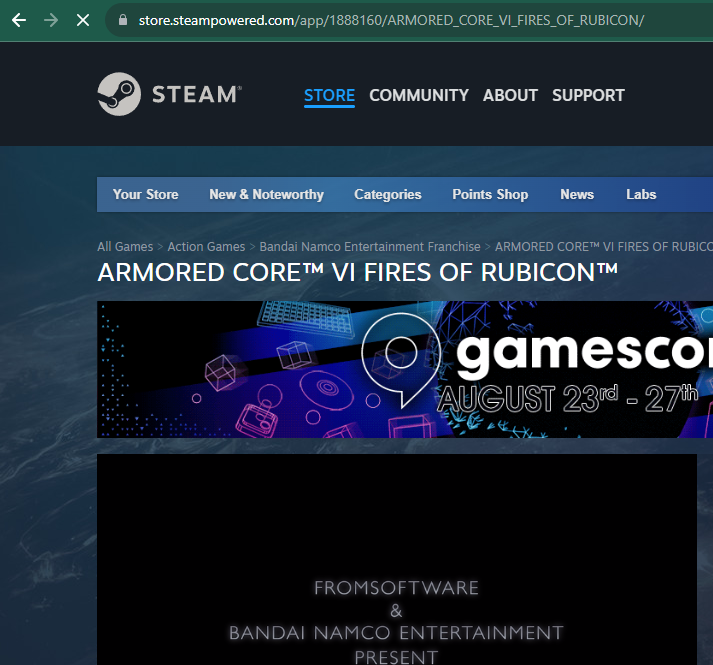713x665 pixels.
Task: Open the News tab
Action: [x=577, y=194]
